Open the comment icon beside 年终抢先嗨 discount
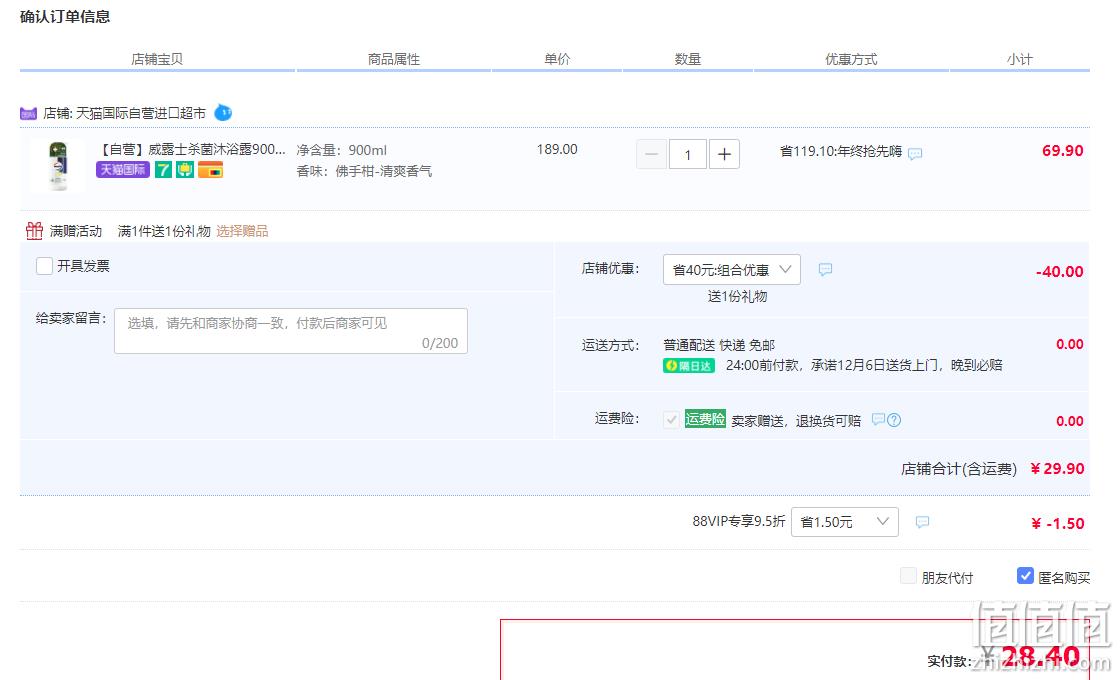The height and width of the screenshot is (680, 1120). 915,154
